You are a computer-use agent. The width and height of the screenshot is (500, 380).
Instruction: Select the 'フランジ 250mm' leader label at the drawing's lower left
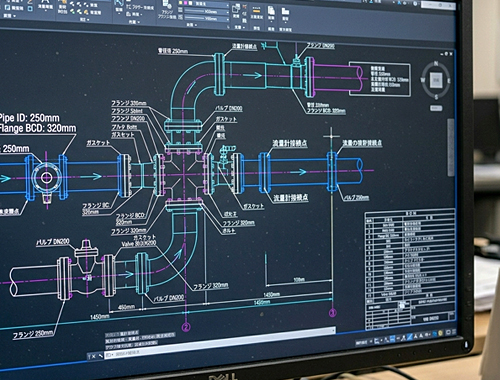32,334
